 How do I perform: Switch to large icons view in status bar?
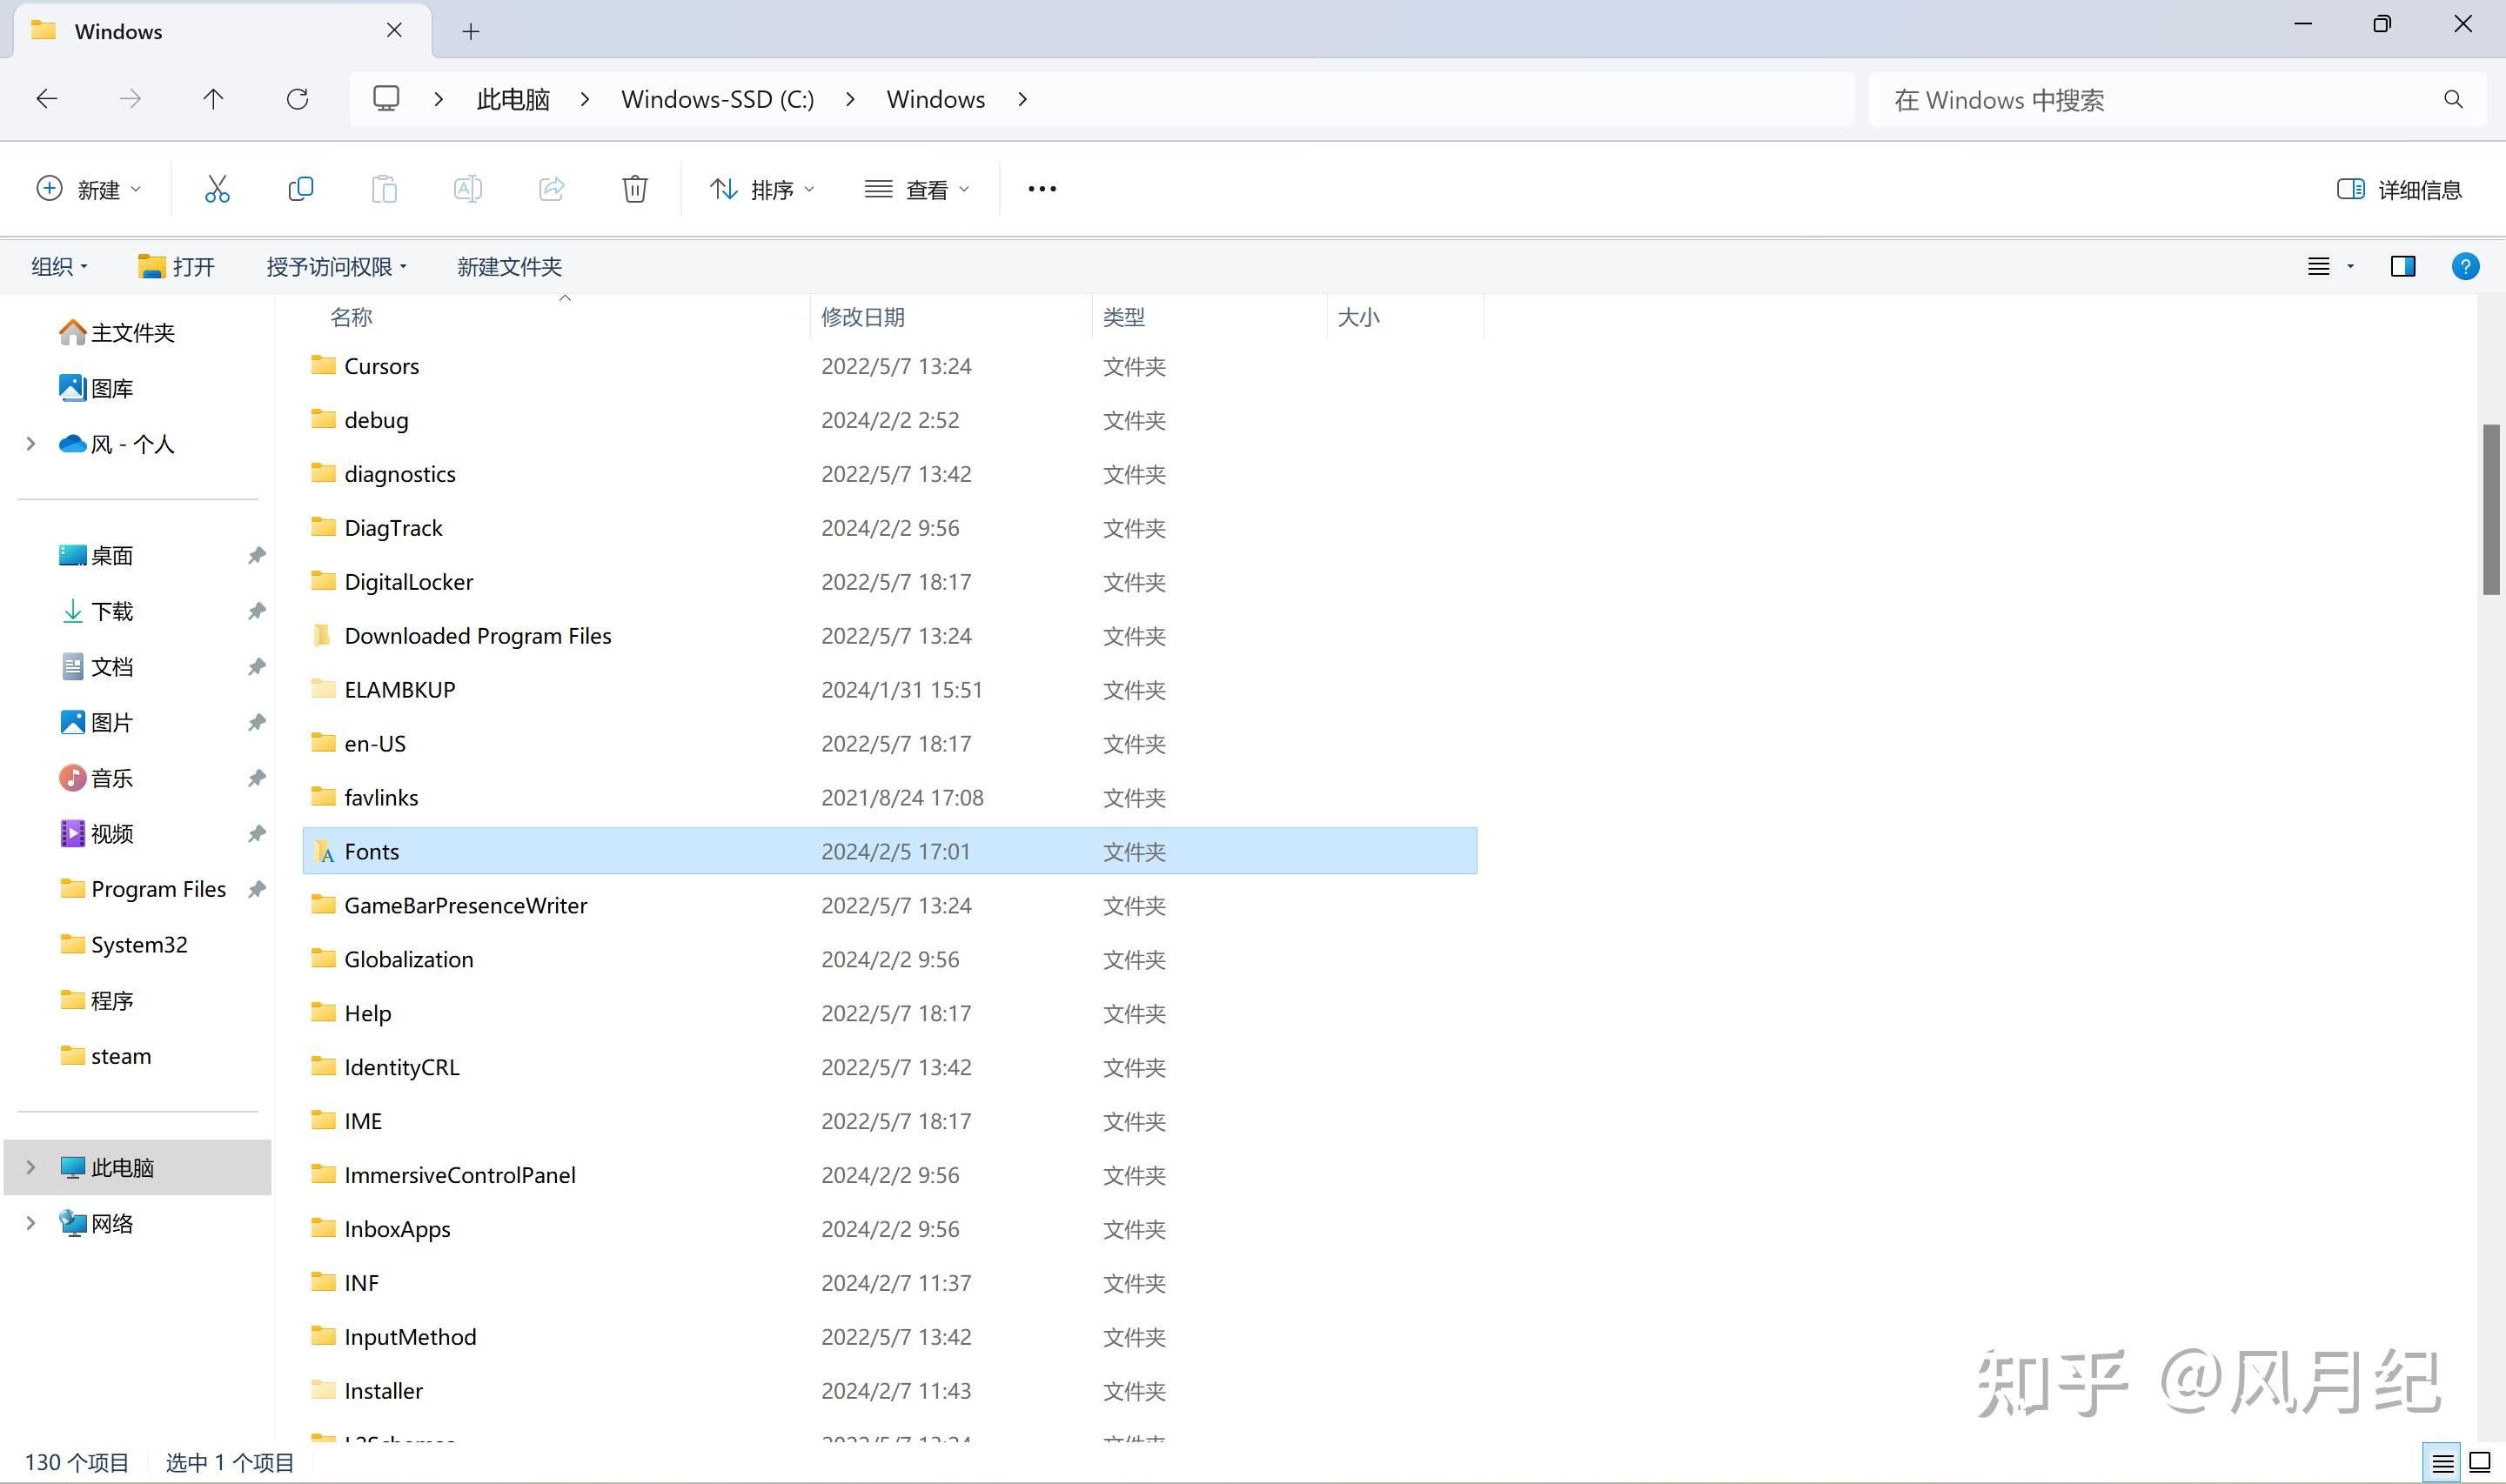pyautogui.click(x=2480, y=1462)
